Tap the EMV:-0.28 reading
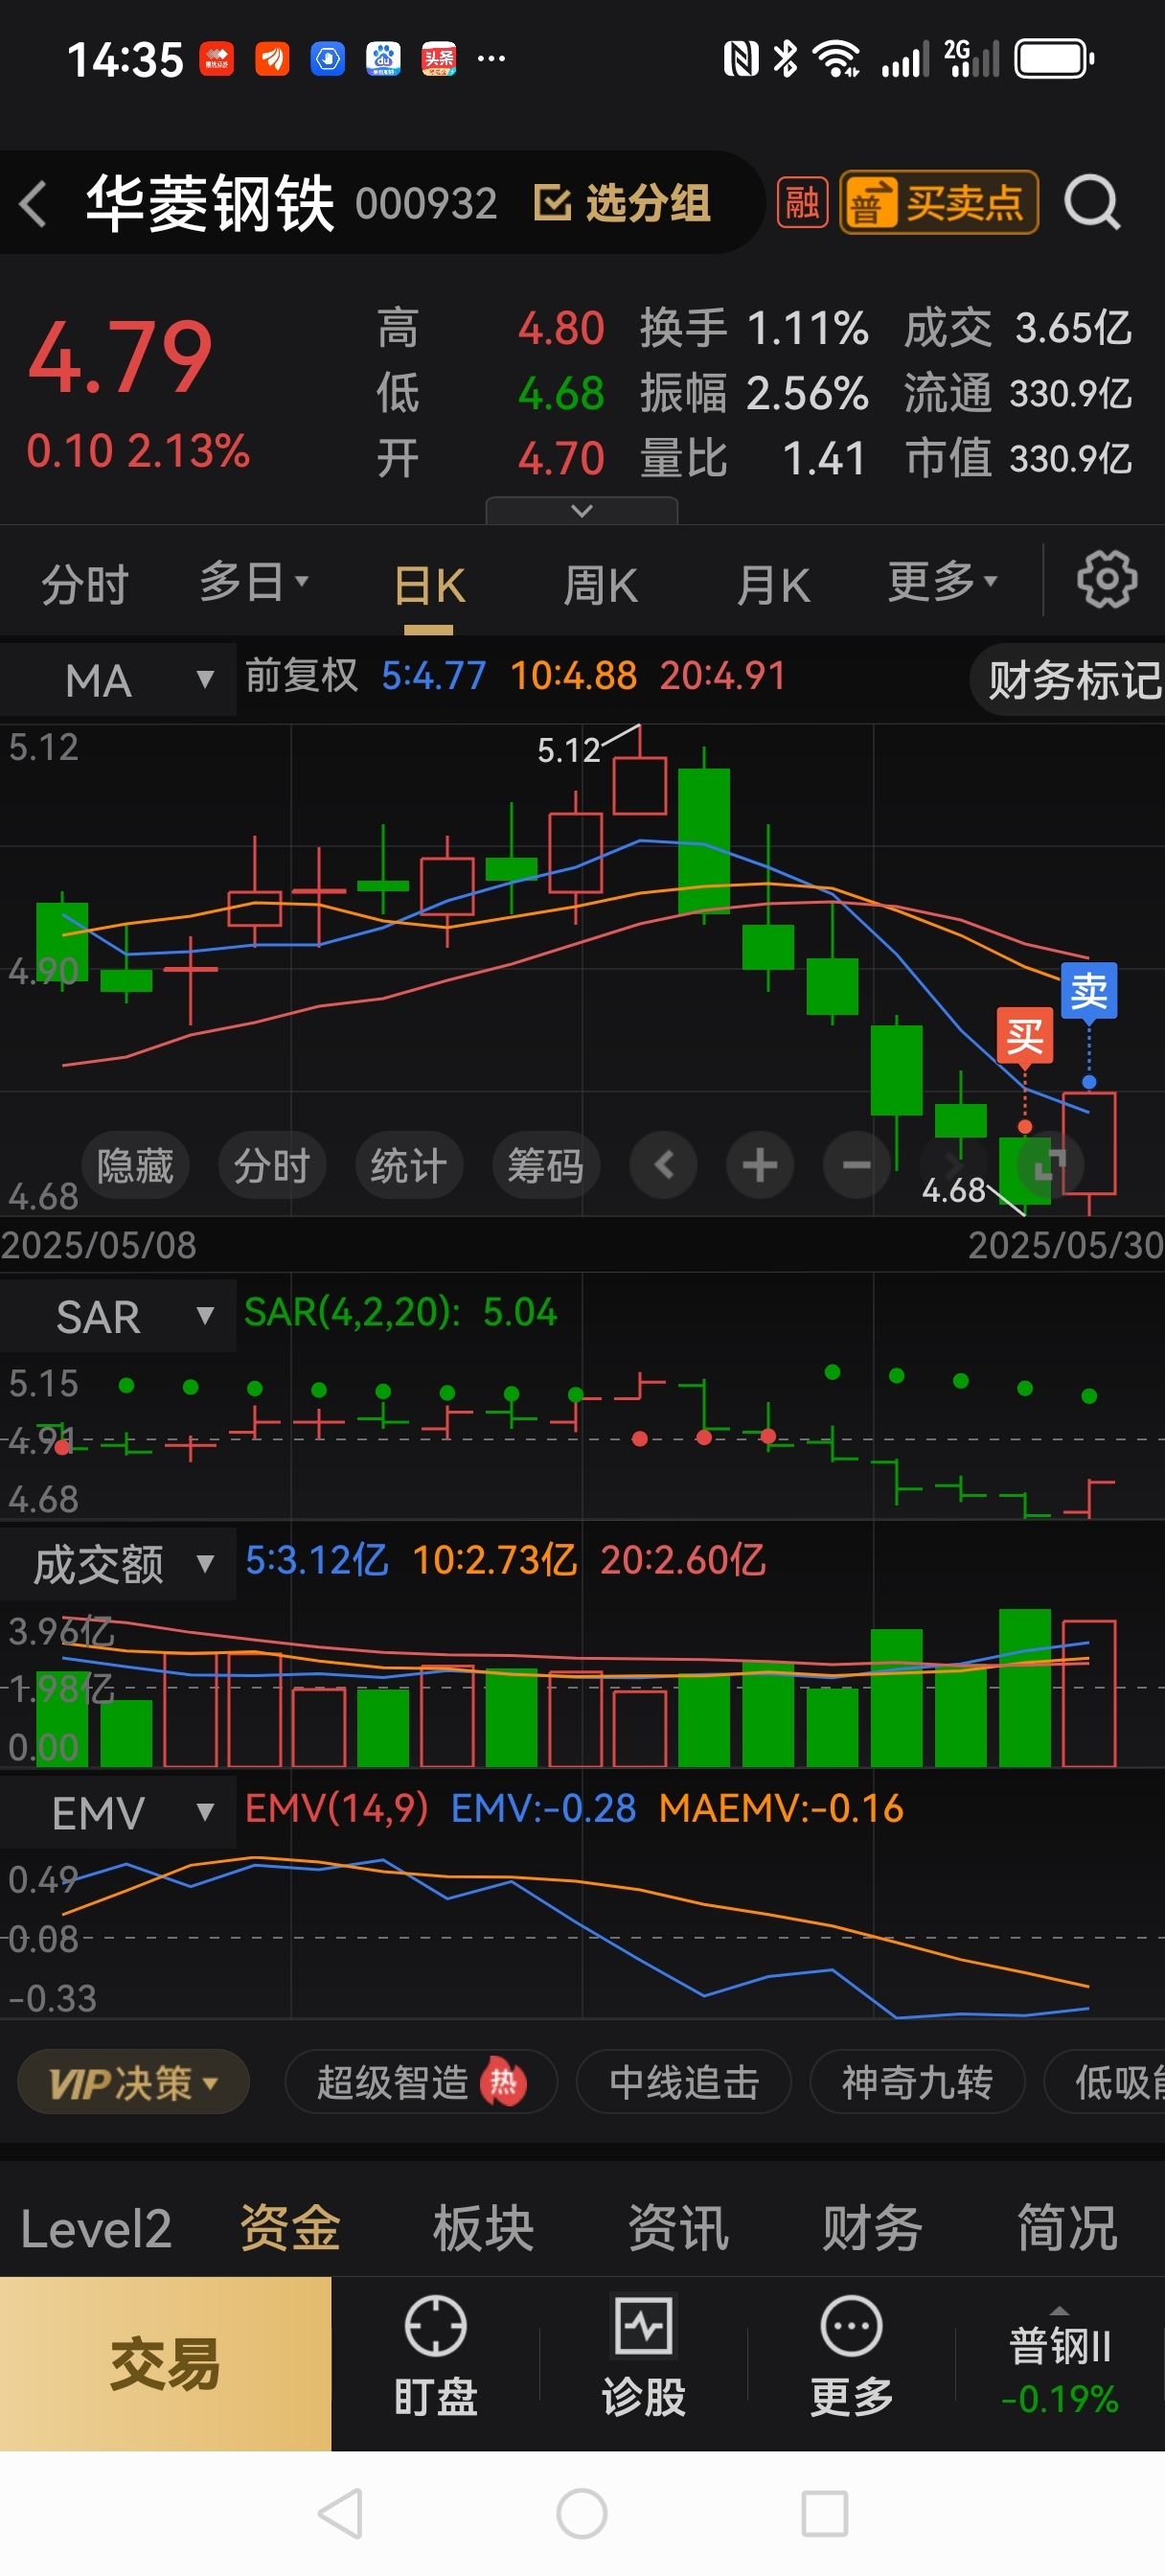 [x=543, y=1808]
